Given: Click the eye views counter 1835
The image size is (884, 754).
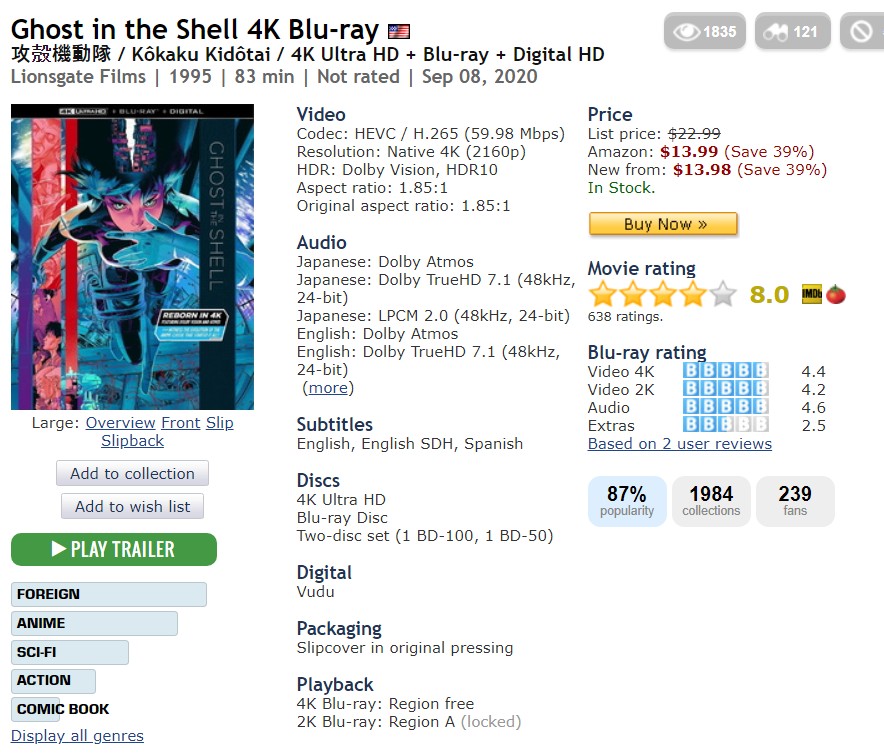Looking at the screenshot, I should pyautogui.click(x=705, y=31).
